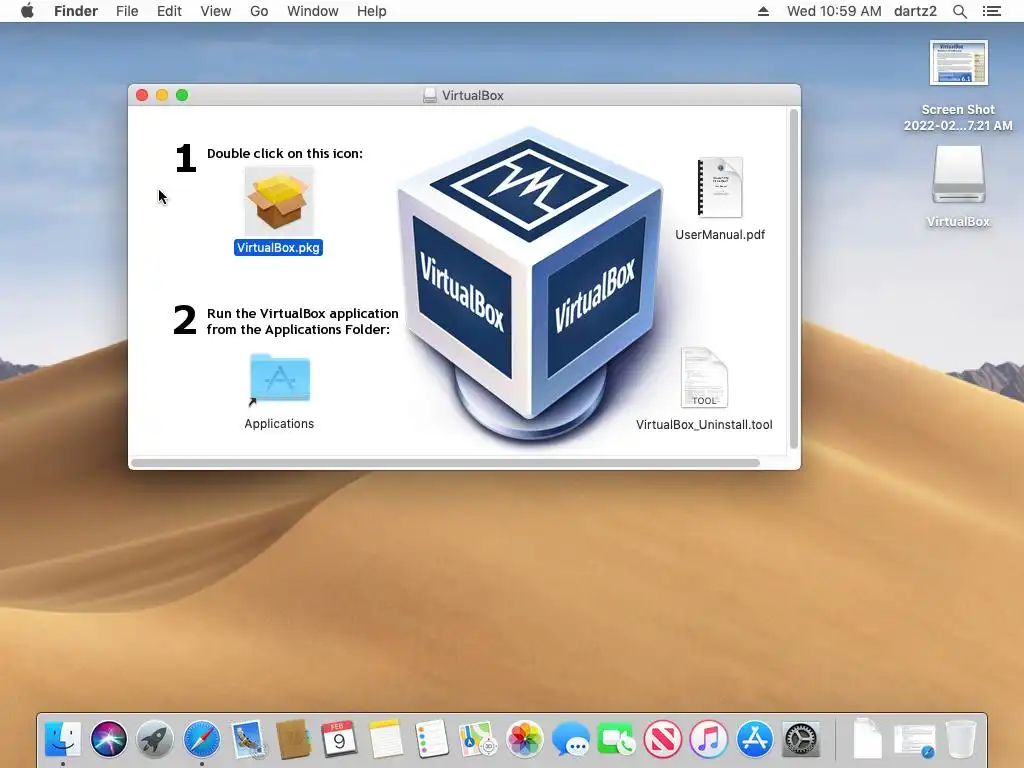Click the horizontal scrollbar in VirtualBox window
The height and width of the screenshot is (768, 1024).
tap(445, 463)
